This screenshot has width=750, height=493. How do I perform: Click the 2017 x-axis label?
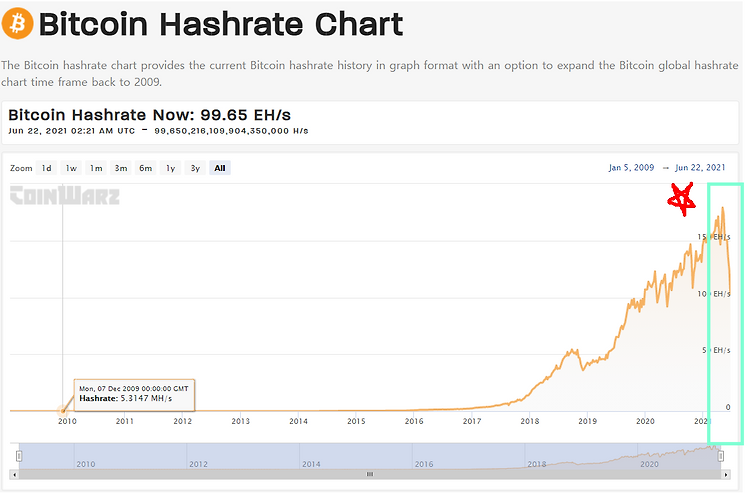pyautogui.click(x=472, y=421)
